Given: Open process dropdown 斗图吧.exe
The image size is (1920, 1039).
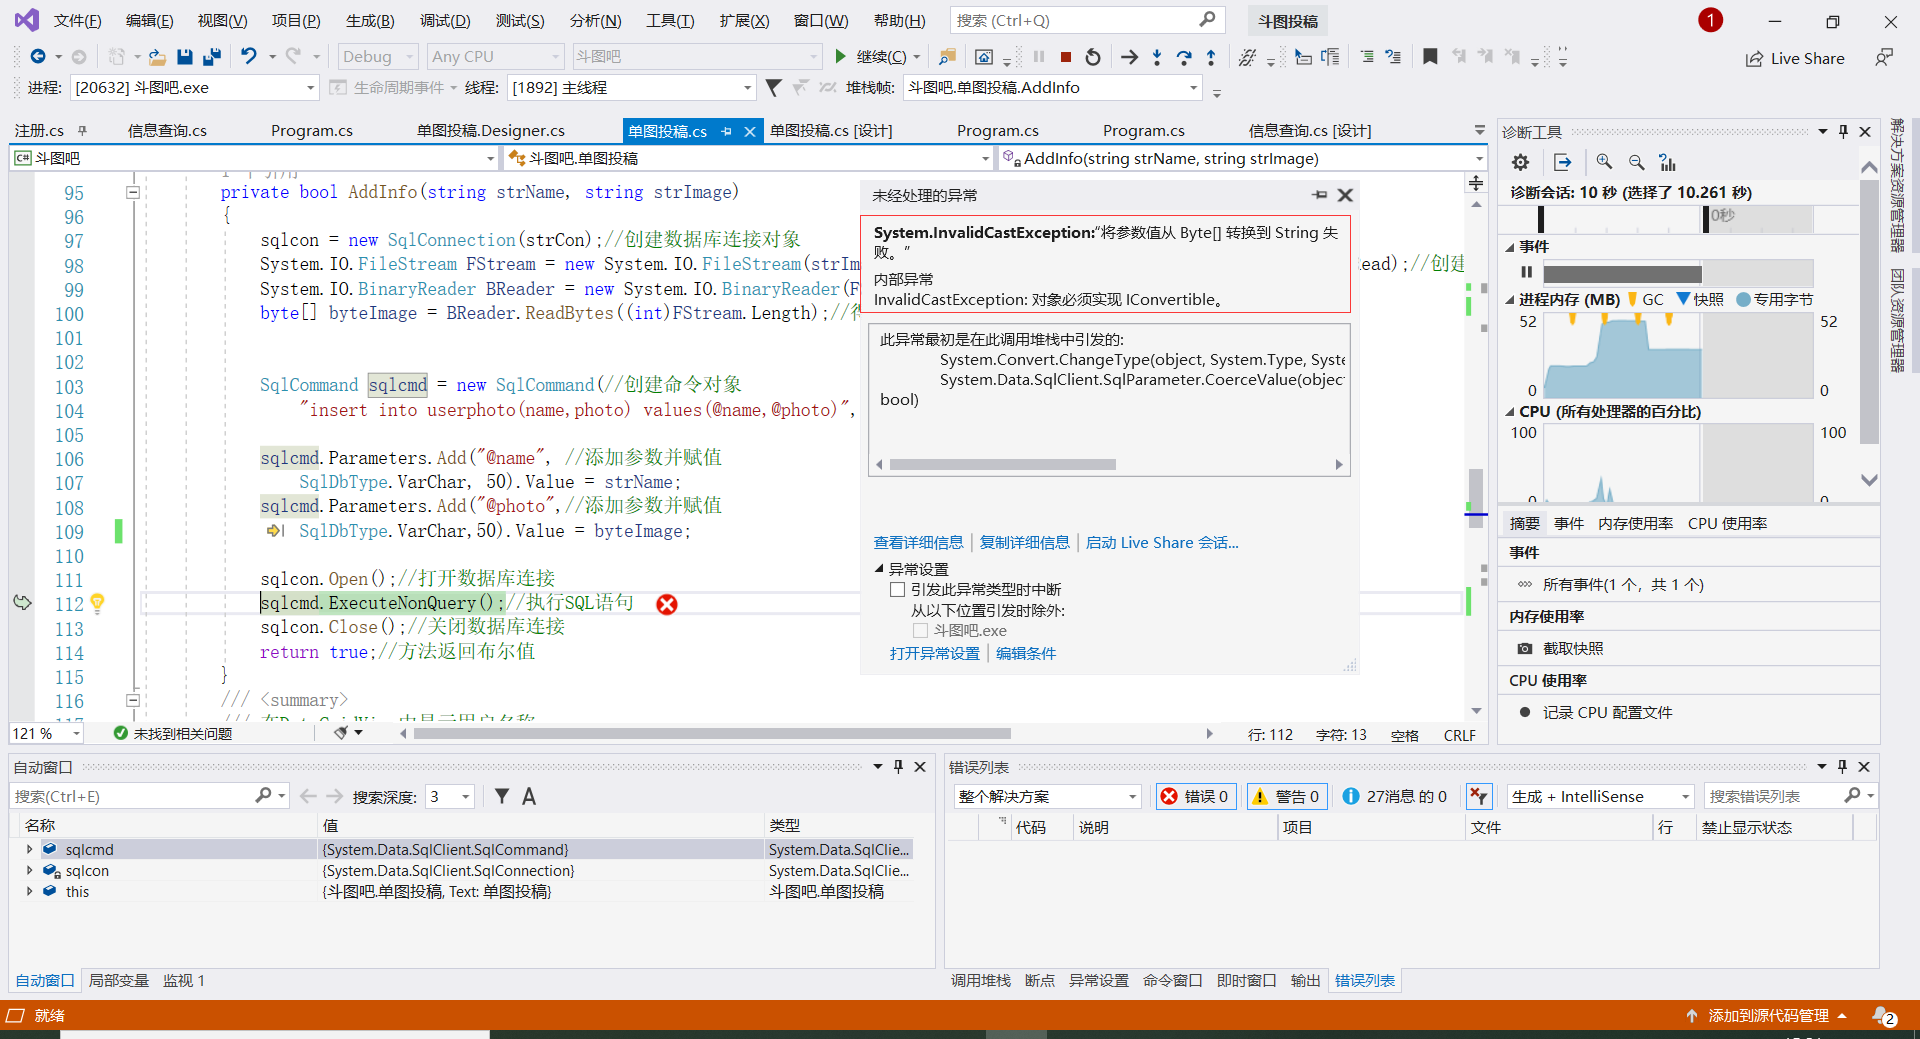Looking at the screenshot, I should pyautogui.click(x=194, y=88).
